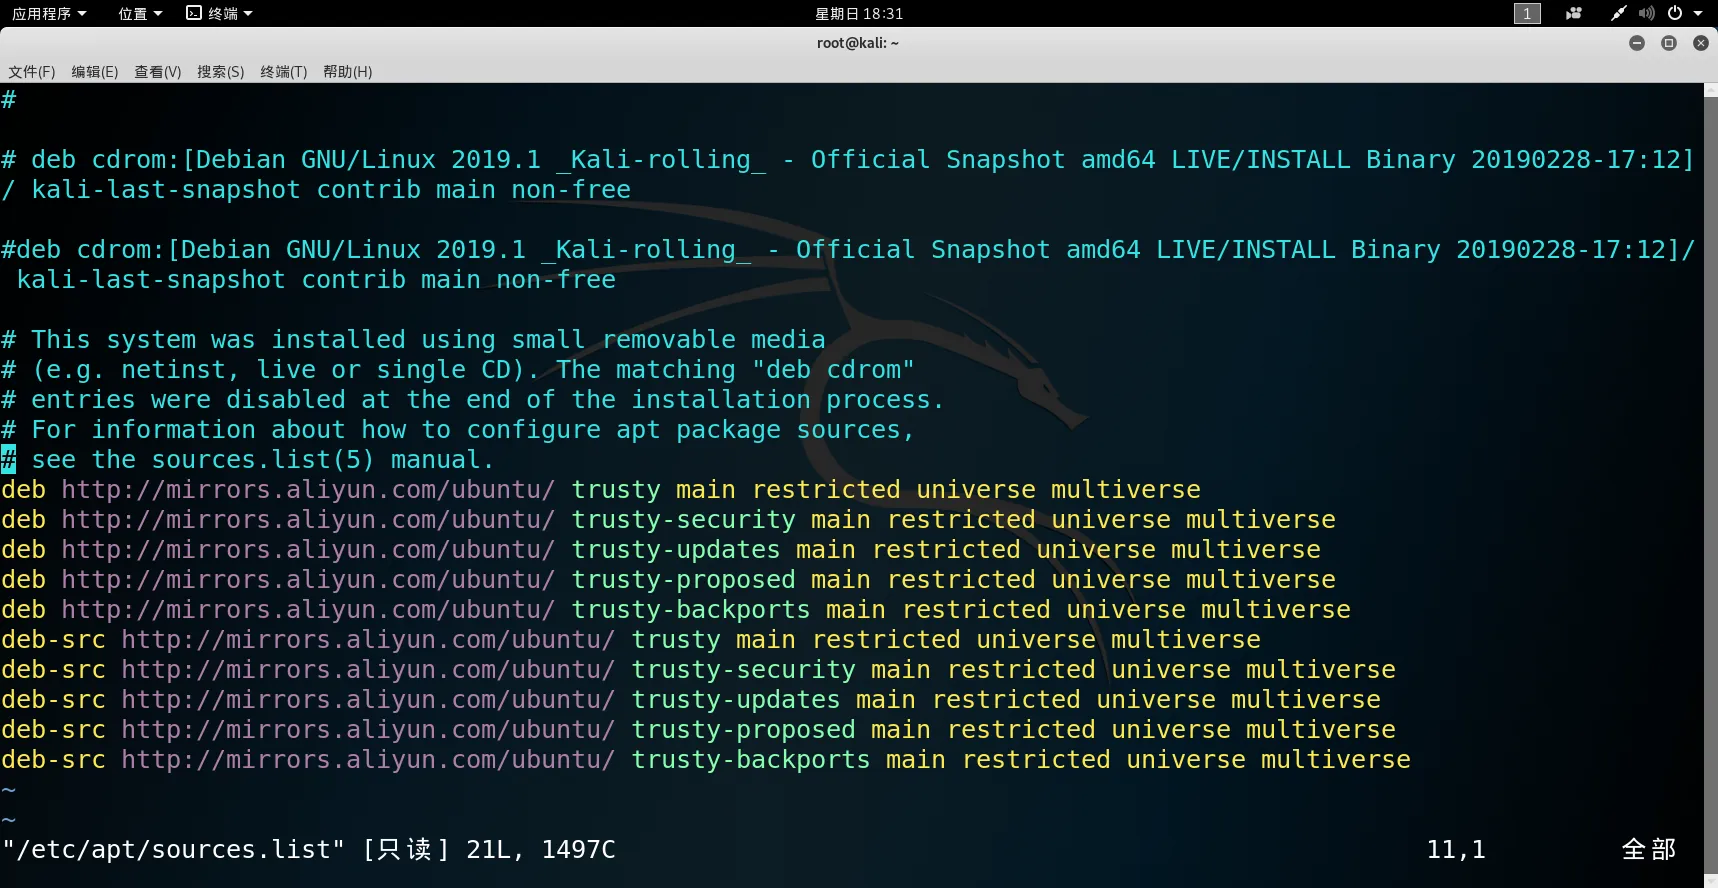Click '21L, 1497C' in the status line
The width and height of the screenshot is (1718, 888).
(541, 849)
